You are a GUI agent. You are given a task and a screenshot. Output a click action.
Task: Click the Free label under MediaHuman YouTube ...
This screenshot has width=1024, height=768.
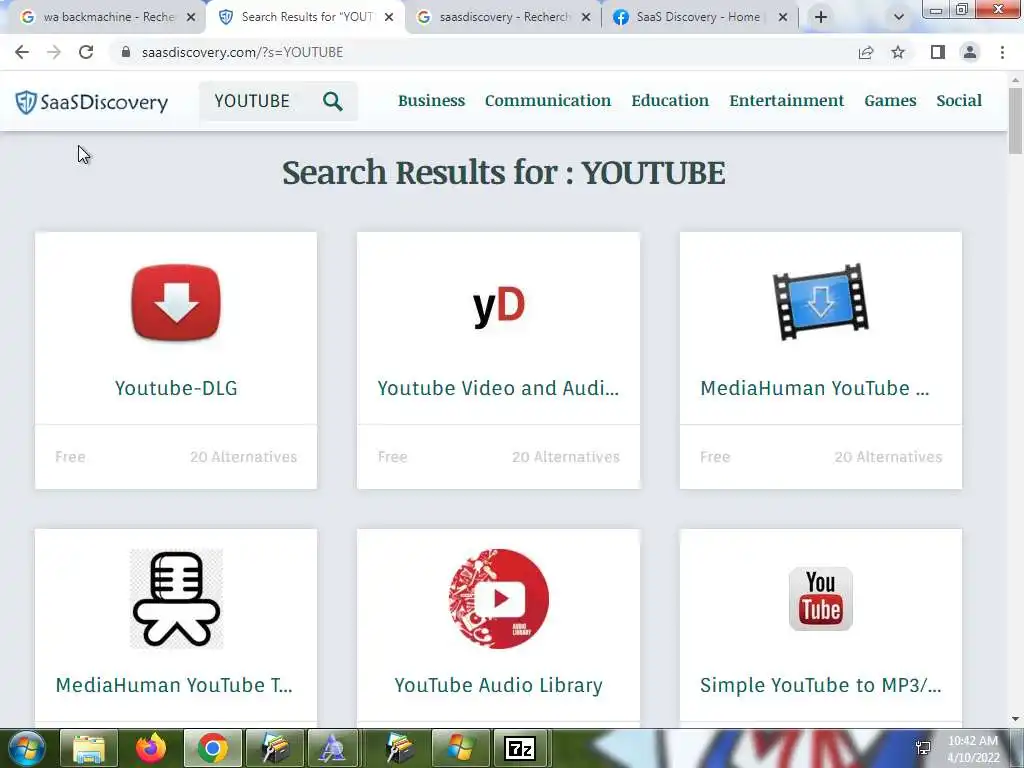[x=715, y=457]
